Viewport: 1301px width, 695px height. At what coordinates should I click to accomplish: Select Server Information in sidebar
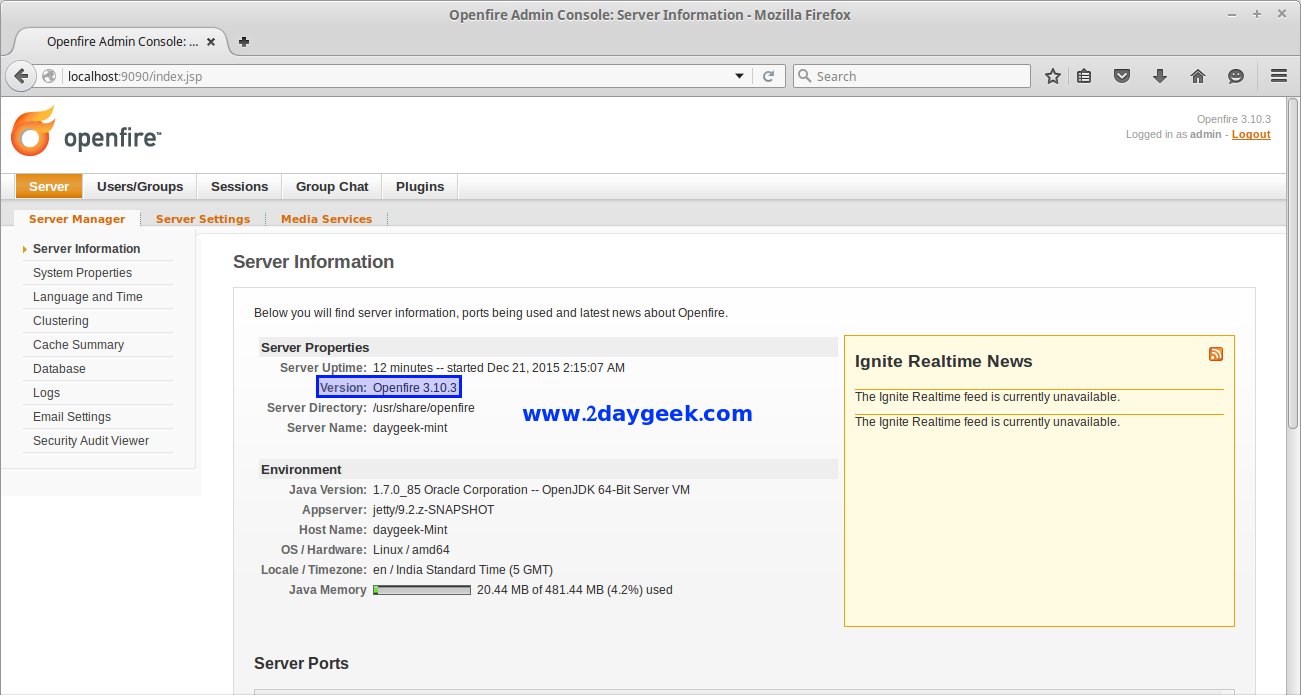coord(87,249)
